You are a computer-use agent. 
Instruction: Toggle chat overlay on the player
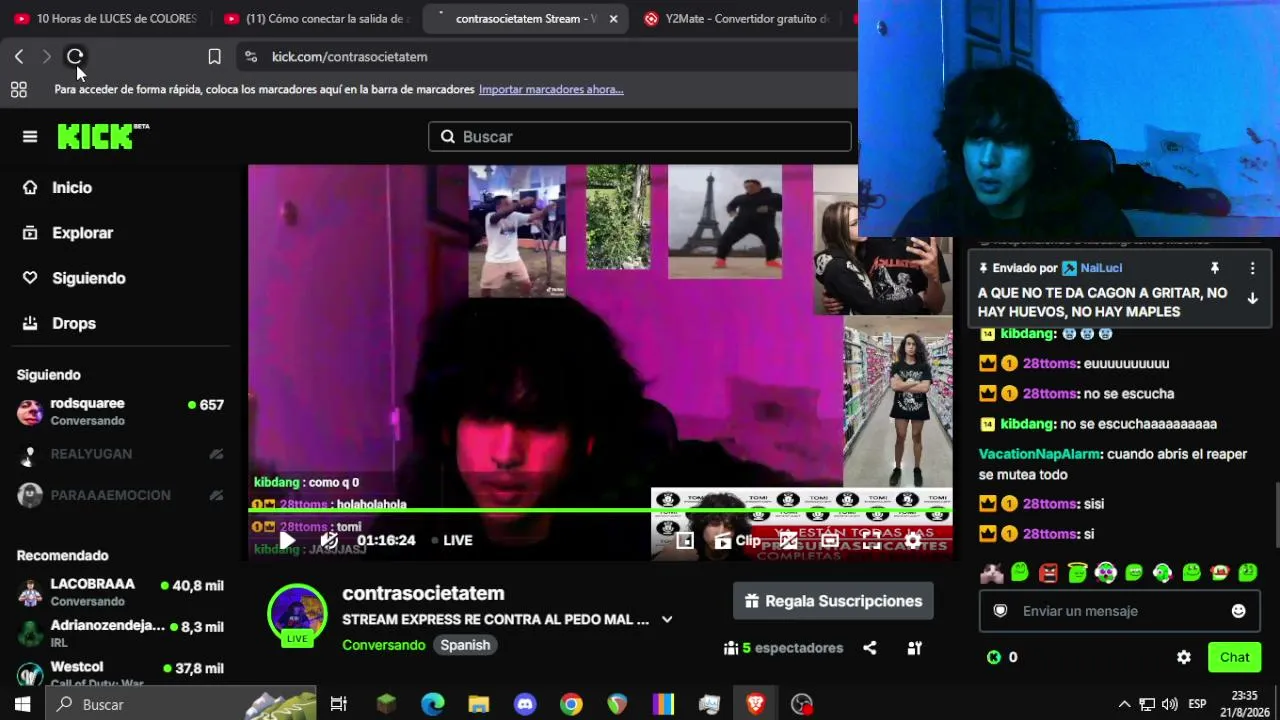[788, 541]
